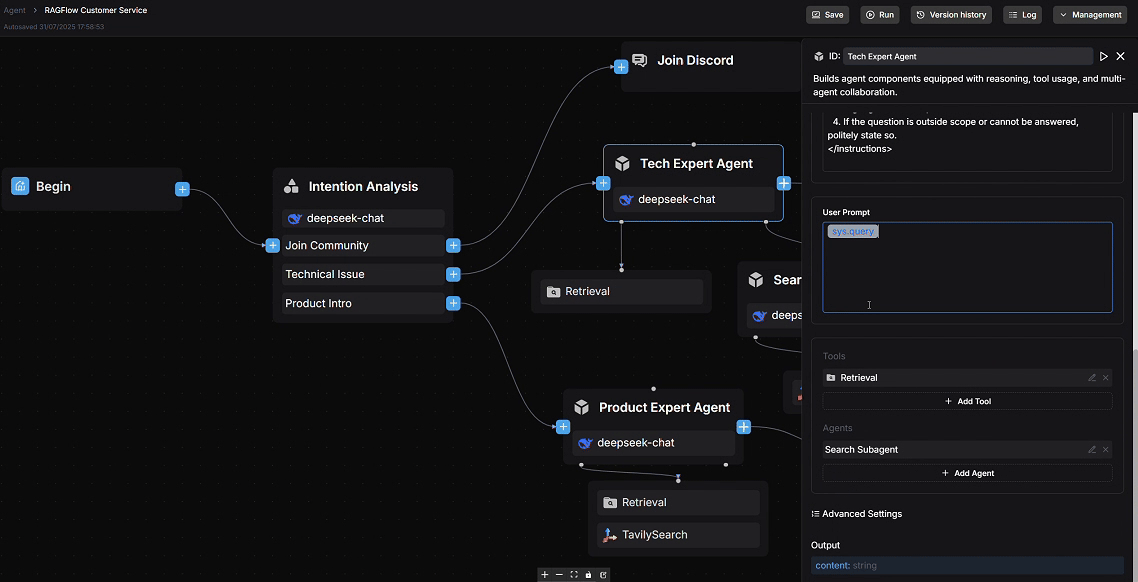The height and width of the screenshot is (582, 1138).
Task: Click the Run button in the header
Action: point(880,15)
